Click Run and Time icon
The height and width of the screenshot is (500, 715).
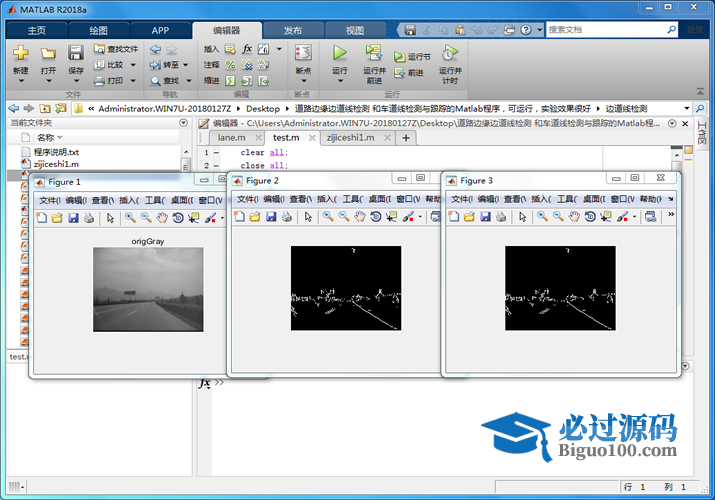point(450,53)
